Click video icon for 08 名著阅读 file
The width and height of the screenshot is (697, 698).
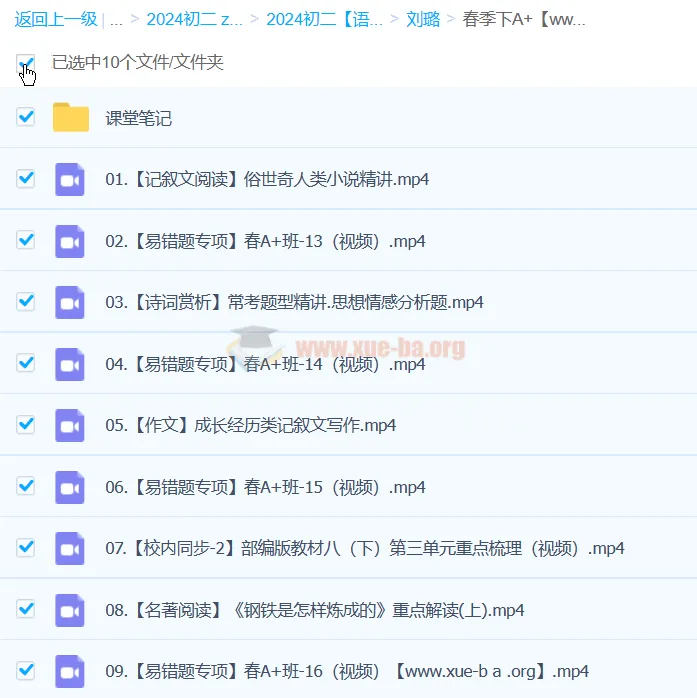[70, 610]
